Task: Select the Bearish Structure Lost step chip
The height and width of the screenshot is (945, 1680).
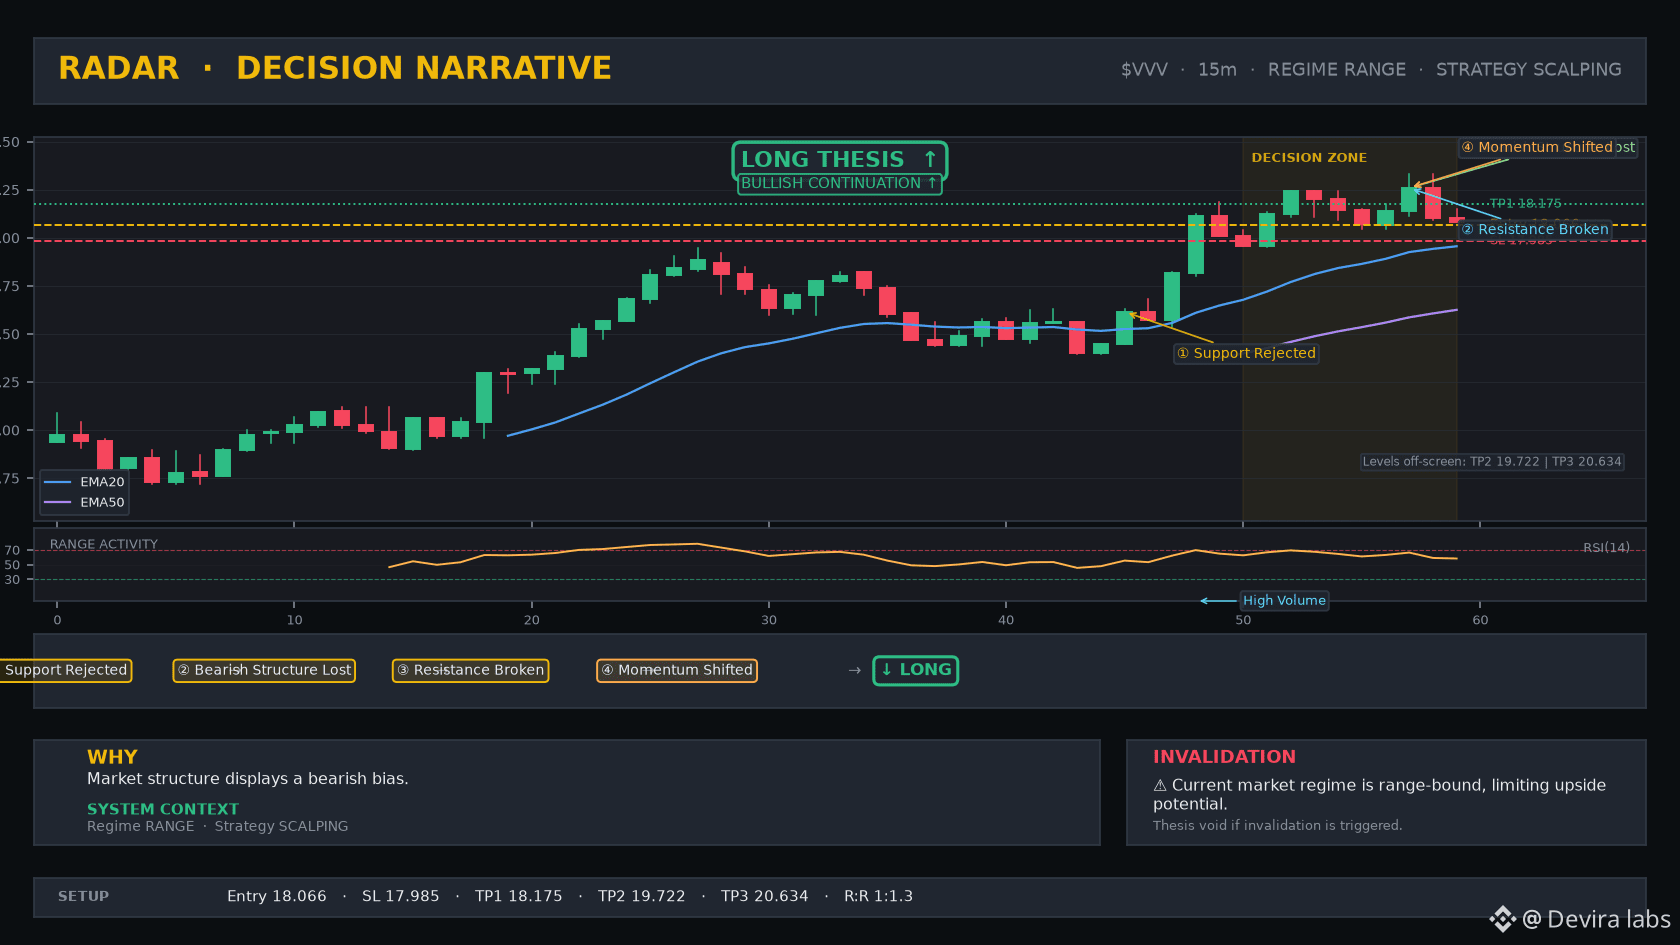Action: coord(264,670)
